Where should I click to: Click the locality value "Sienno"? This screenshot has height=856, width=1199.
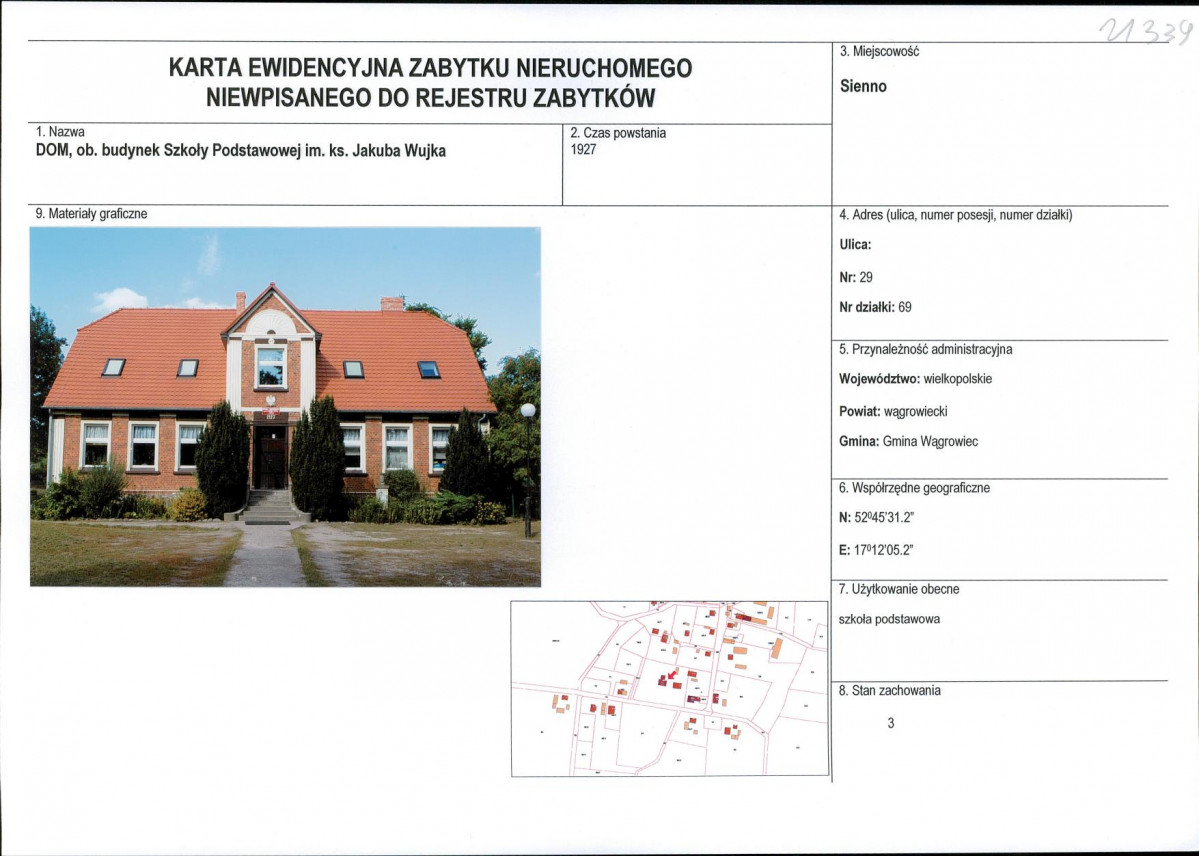tap(863, 86)
